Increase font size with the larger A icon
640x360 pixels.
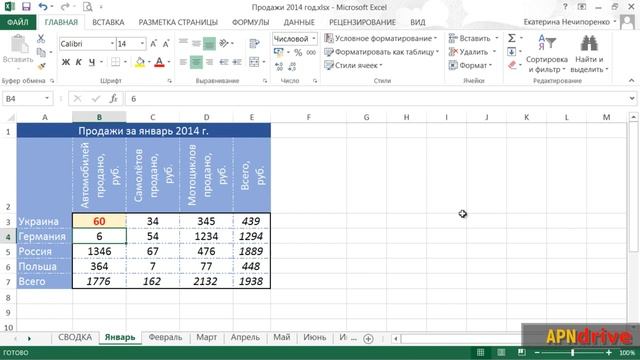coord(153,44)
